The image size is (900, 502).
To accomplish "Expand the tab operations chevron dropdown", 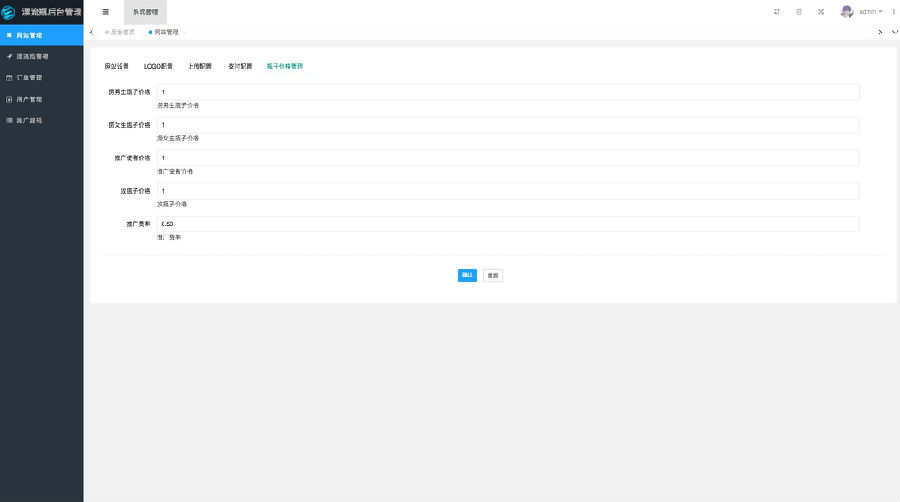I will pyautogui.click(x=894, y=32).
